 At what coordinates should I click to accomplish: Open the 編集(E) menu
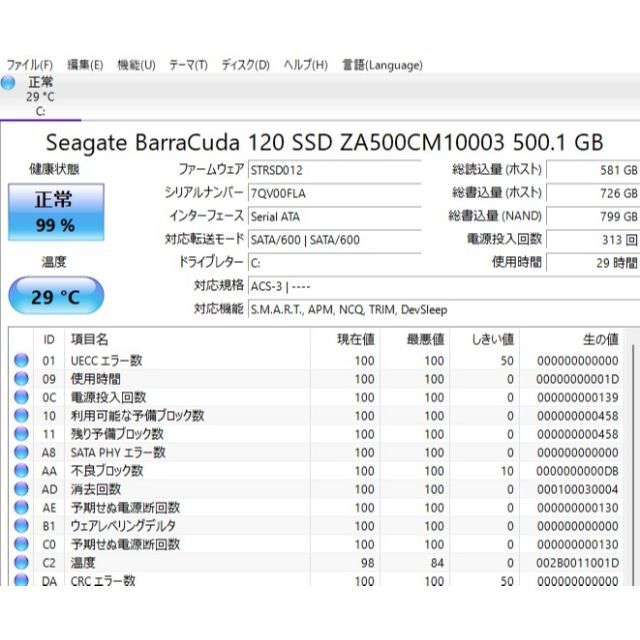[85, 65]
